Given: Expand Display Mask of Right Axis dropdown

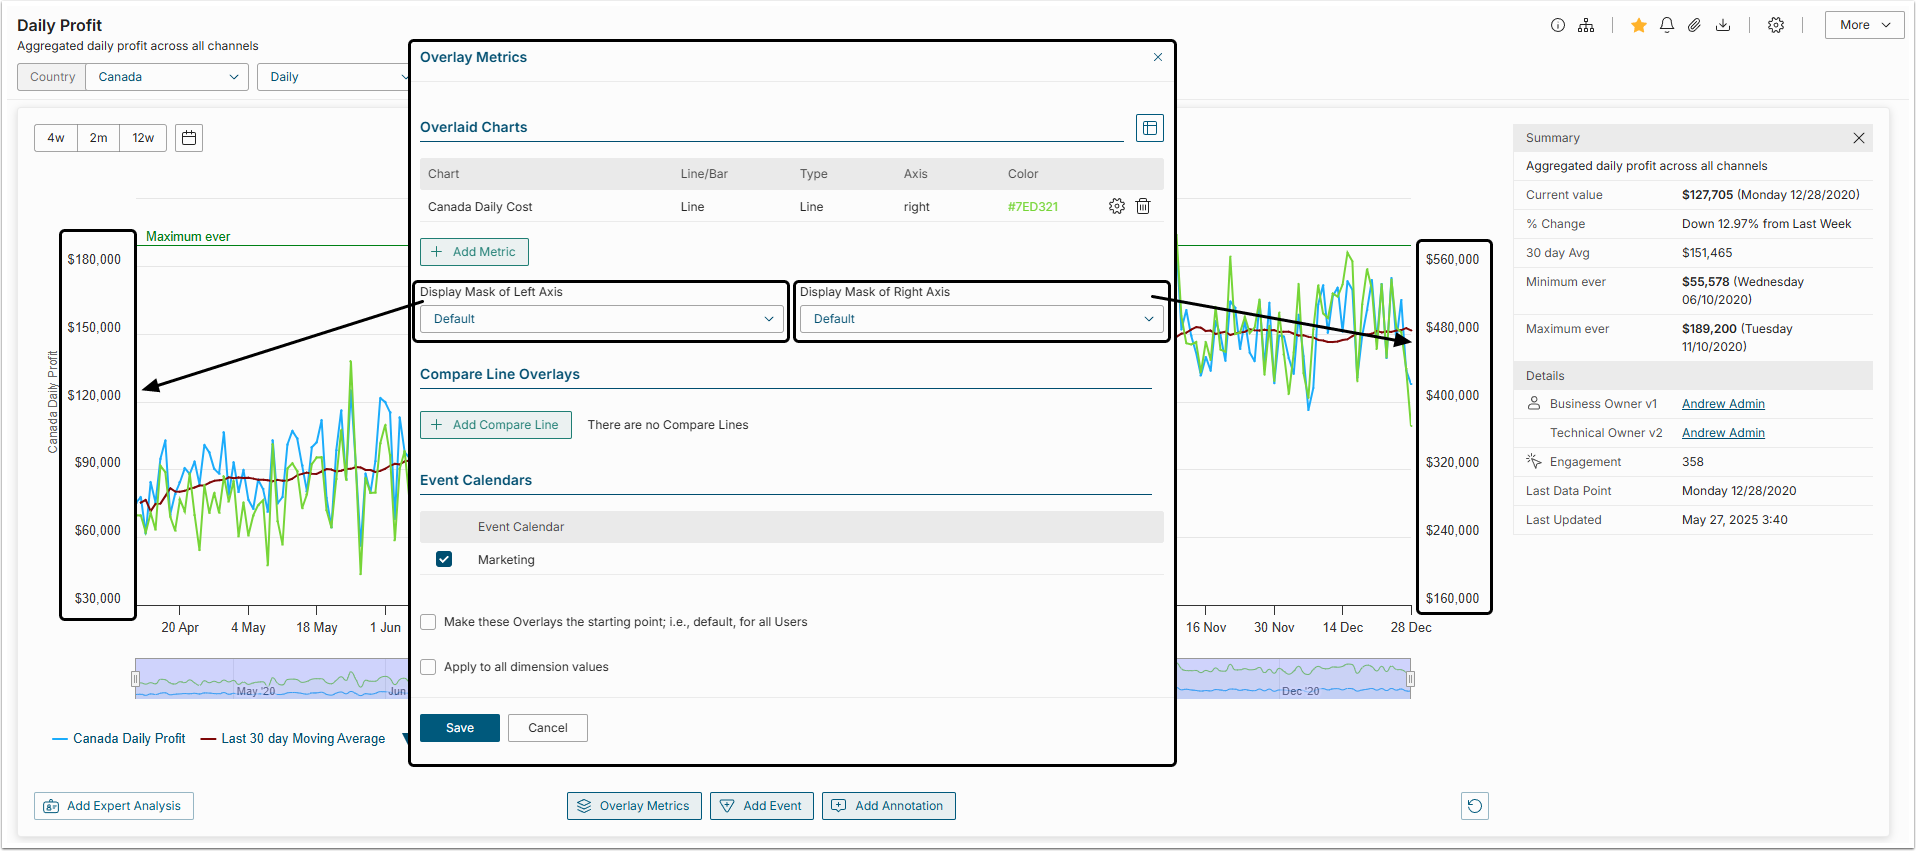Looking at the screenshot, I should (x=981, y=319).
